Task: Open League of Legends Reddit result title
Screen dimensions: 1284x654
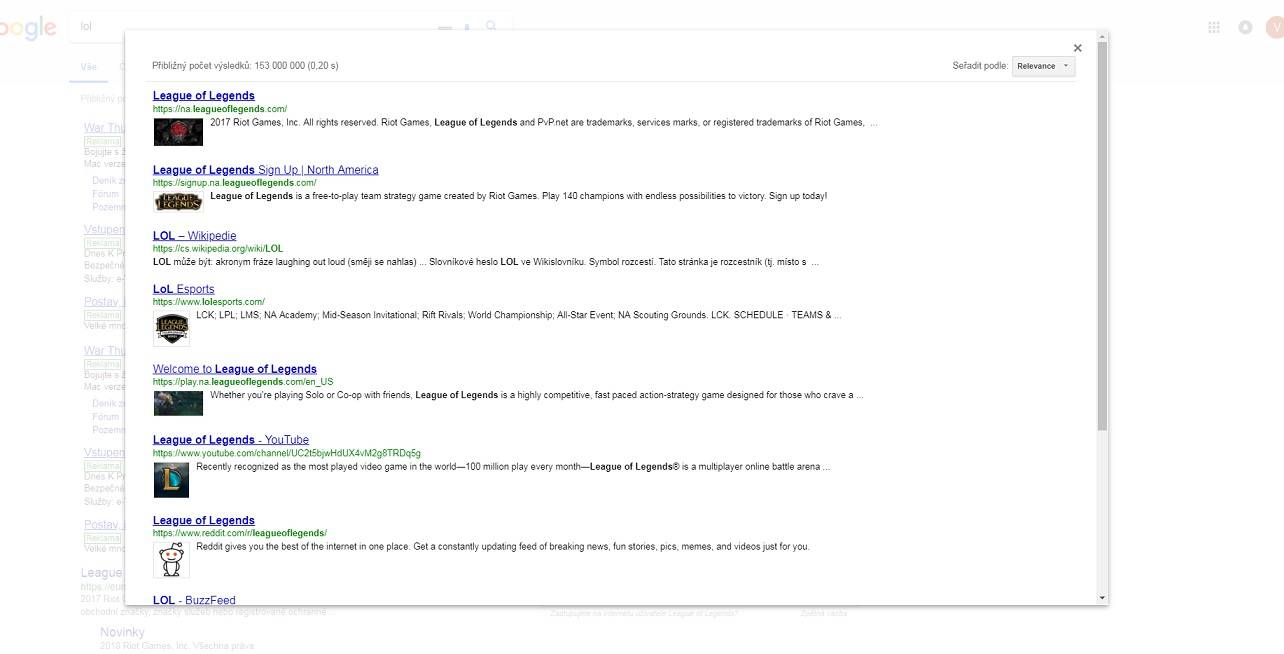Action: [x=203, y=521]
